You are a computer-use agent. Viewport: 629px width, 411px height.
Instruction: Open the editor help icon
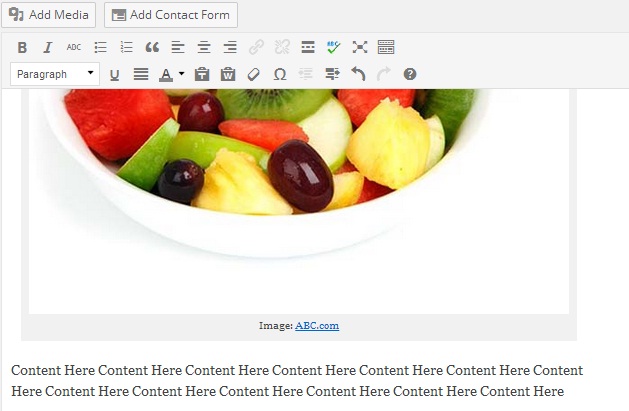click(x=410, y=74)
